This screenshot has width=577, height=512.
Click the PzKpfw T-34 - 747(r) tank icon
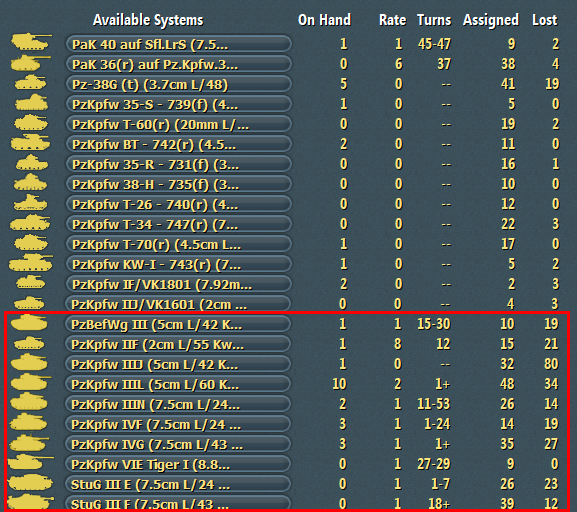pos(30,223)
